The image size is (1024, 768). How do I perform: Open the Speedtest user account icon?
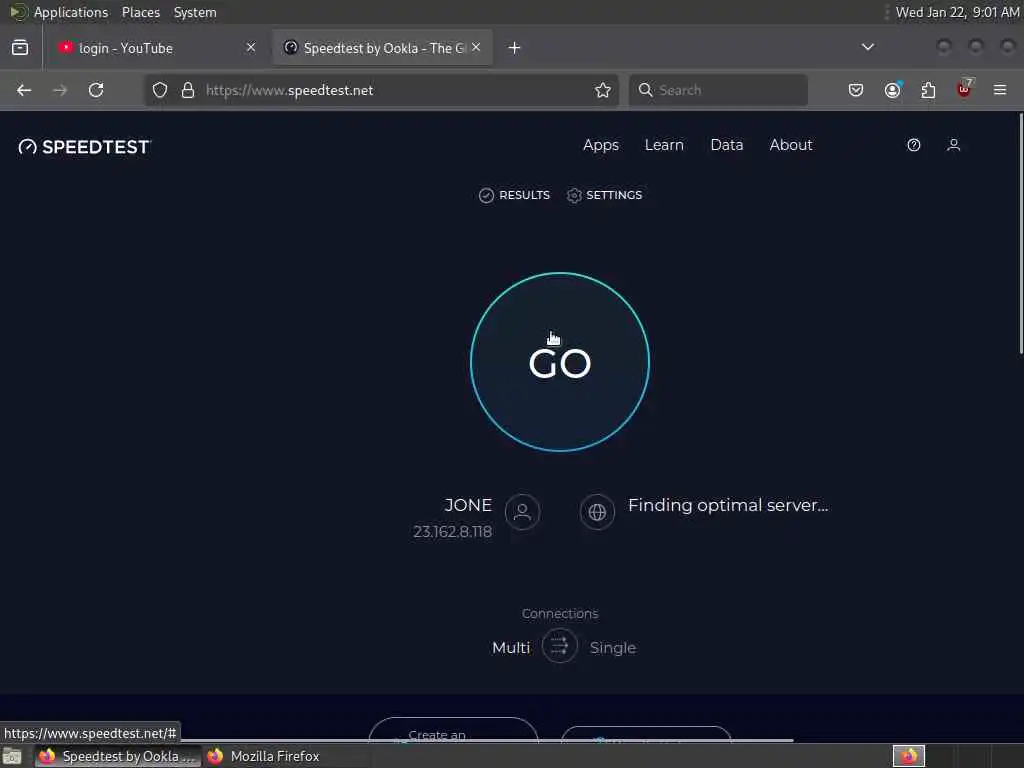tap(953, 145)
